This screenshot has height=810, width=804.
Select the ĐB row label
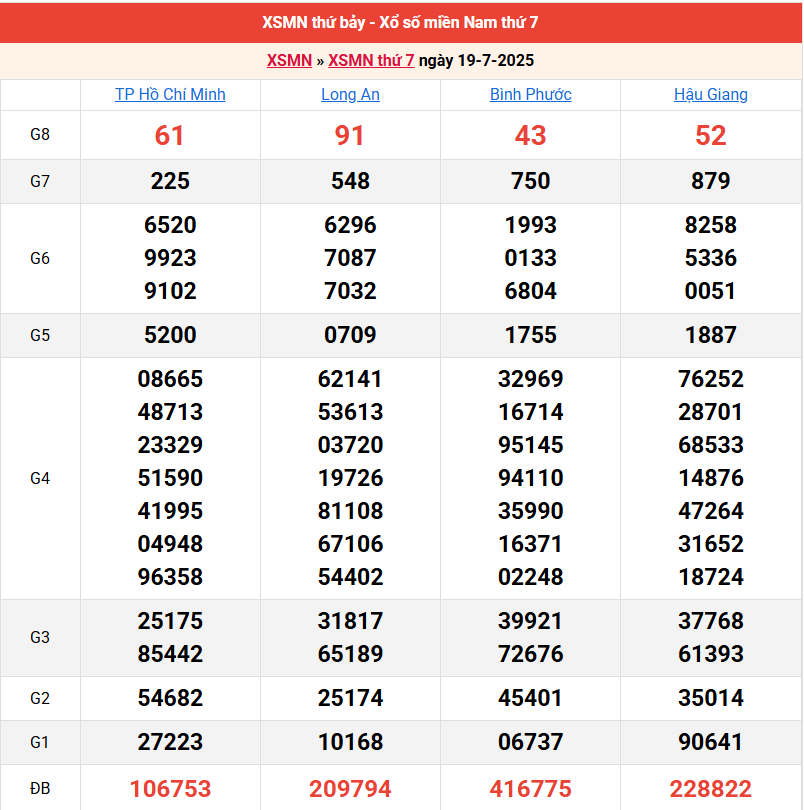pyautogui.click(x=40, y=788)
